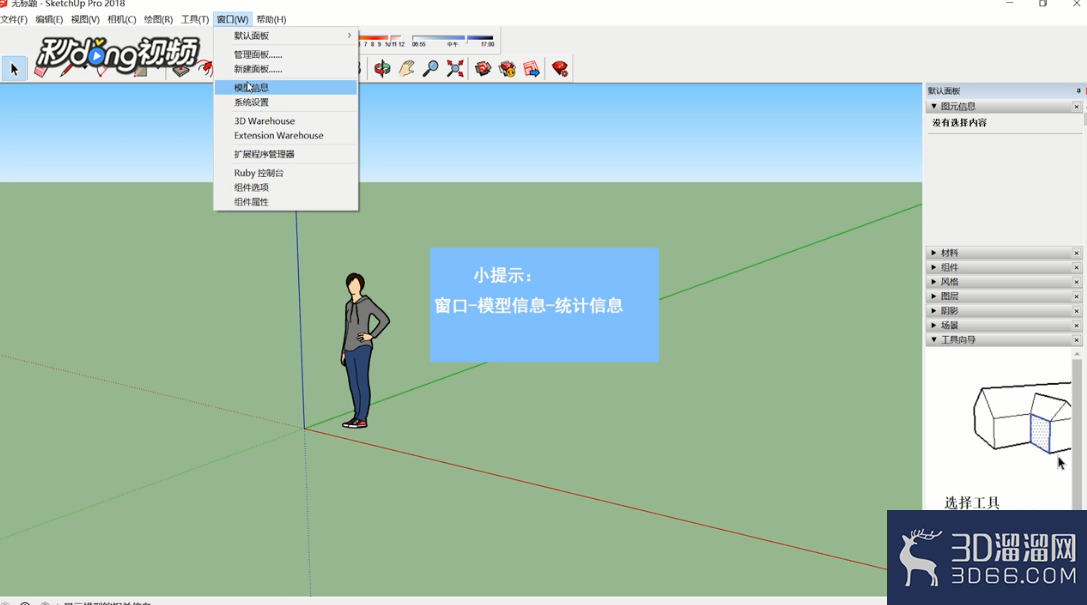Expand the 材料 panel

point(934,253)
